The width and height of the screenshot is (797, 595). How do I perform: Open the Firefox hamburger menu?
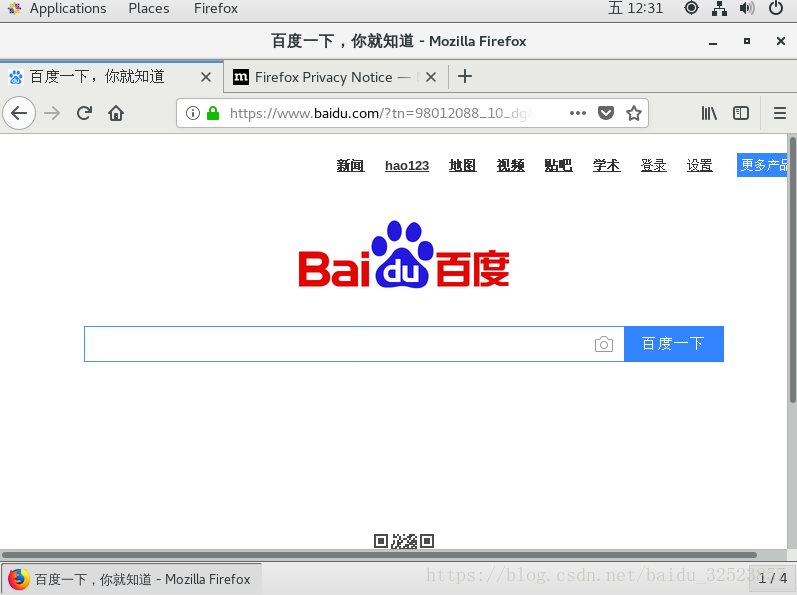(780, 113)
